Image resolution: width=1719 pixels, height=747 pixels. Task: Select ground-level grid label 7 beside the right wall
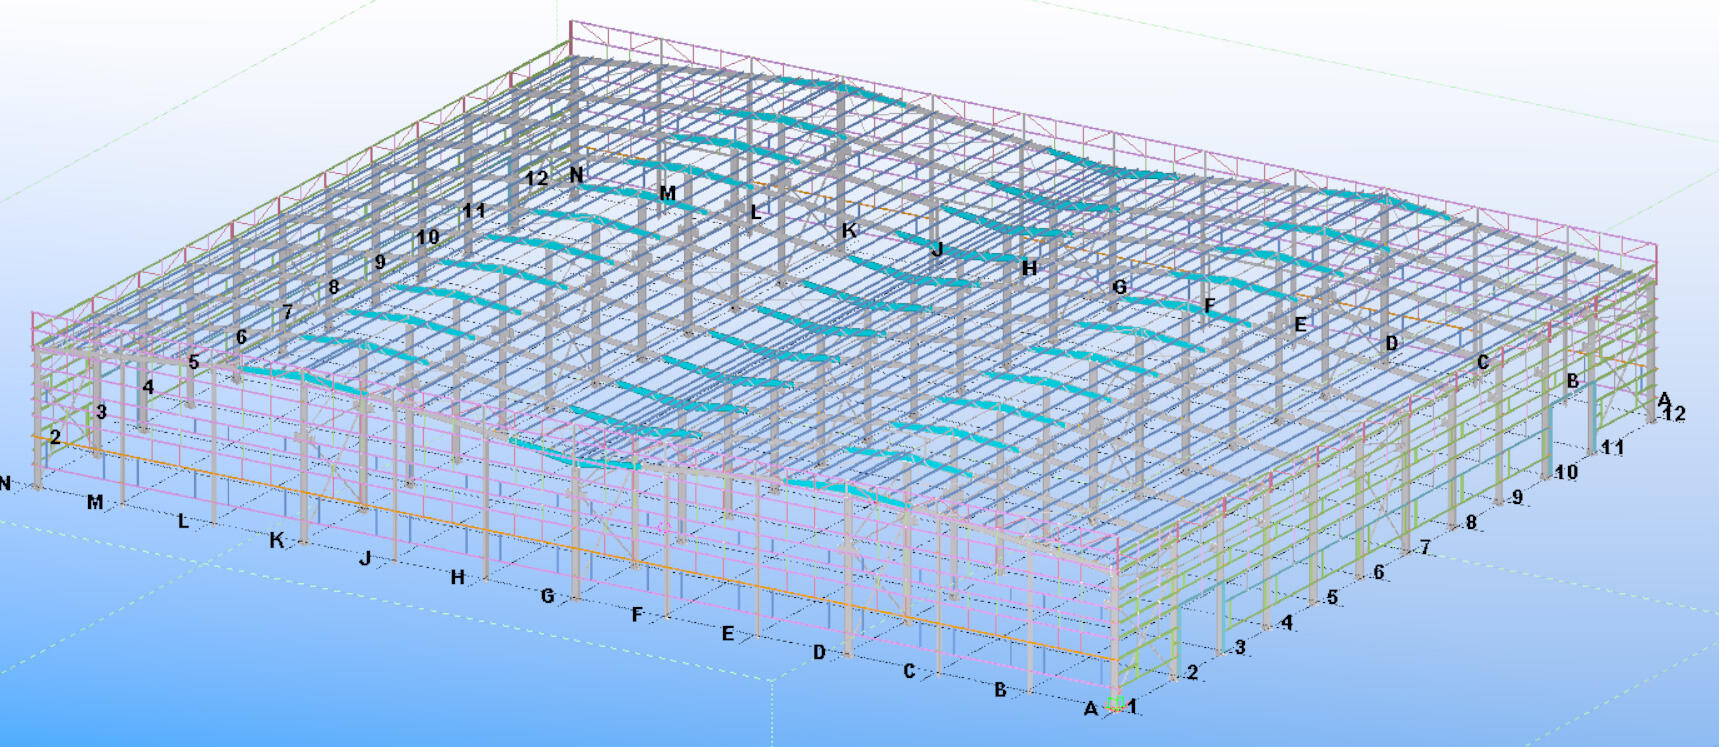pos(1425,547)
